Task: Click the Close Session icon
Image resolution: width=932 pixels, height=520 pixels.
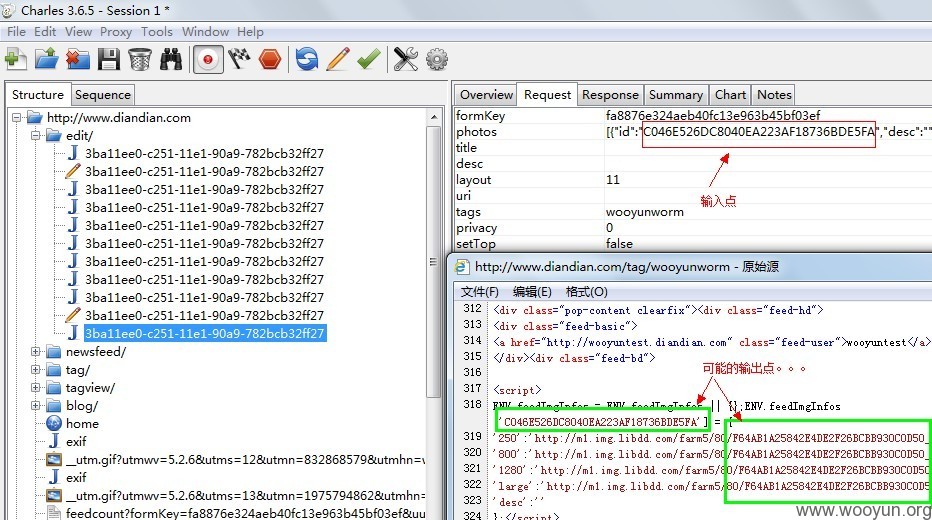Action: [x=77, y=59]
